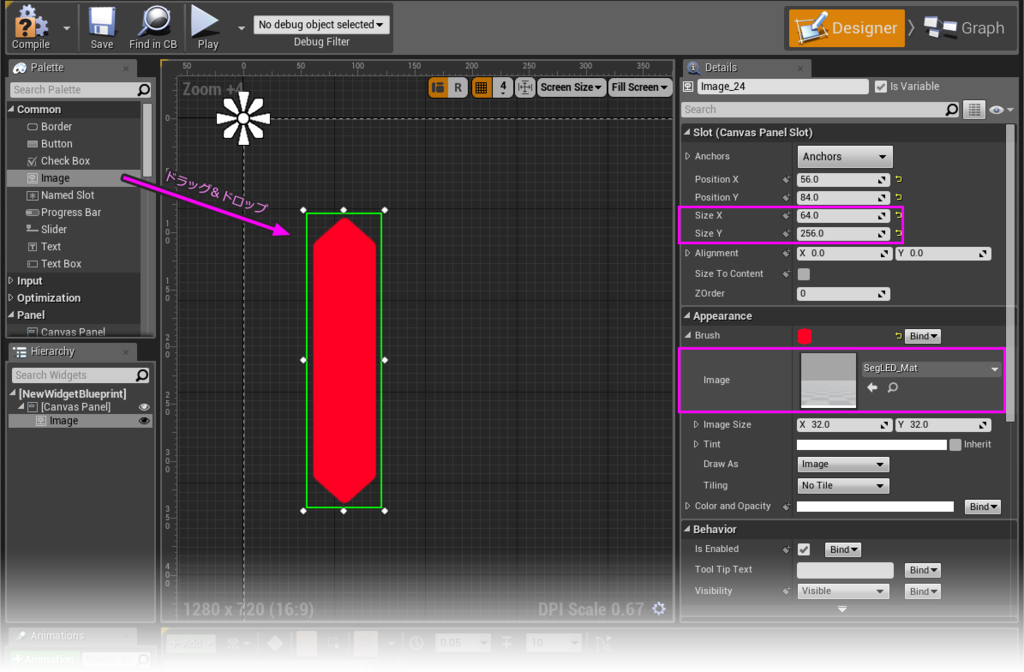Expand the Input palette category
Viewport: 1024px width, 672px height.
pyautogui.click(x=11, y=281)
